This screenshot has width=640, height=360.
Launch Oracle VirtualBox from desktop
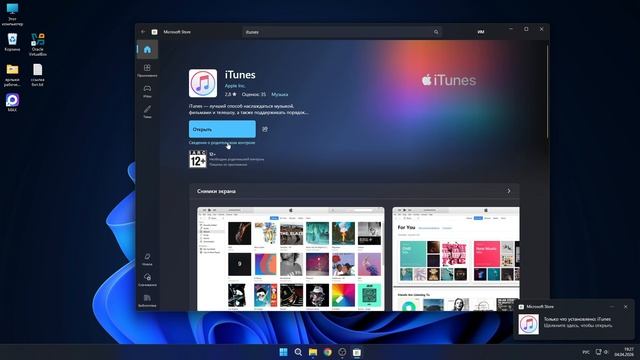[38, 44]
